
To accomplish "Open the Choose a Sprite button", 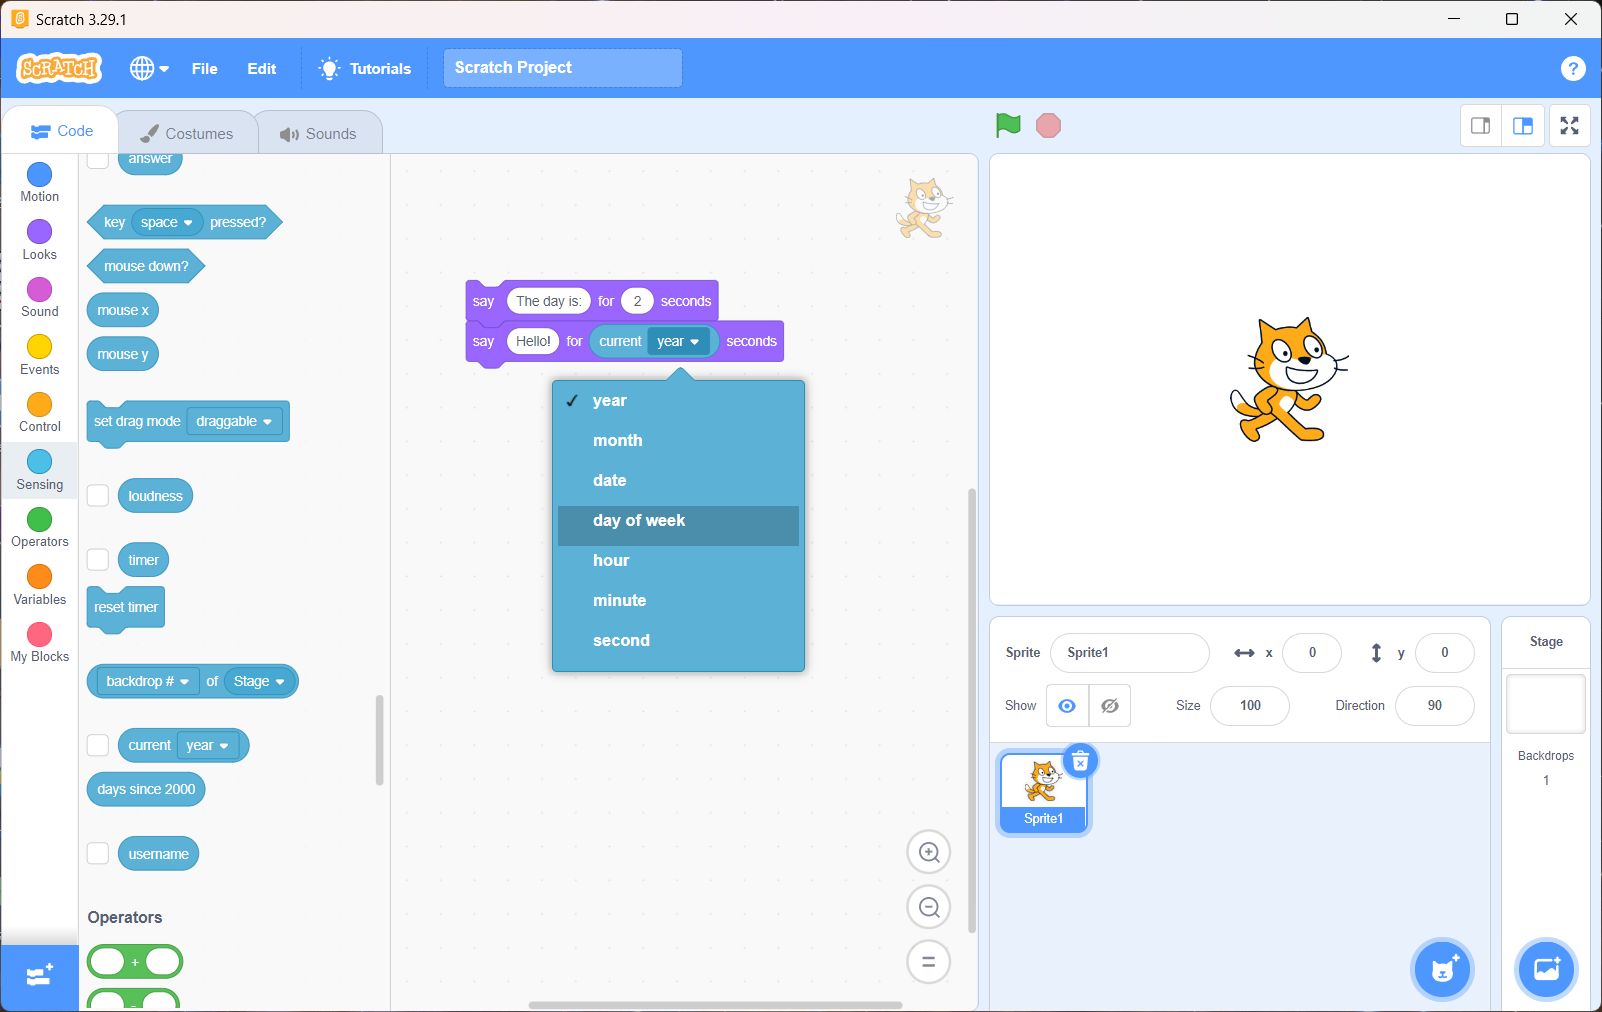I will (x=1442, y=969).
